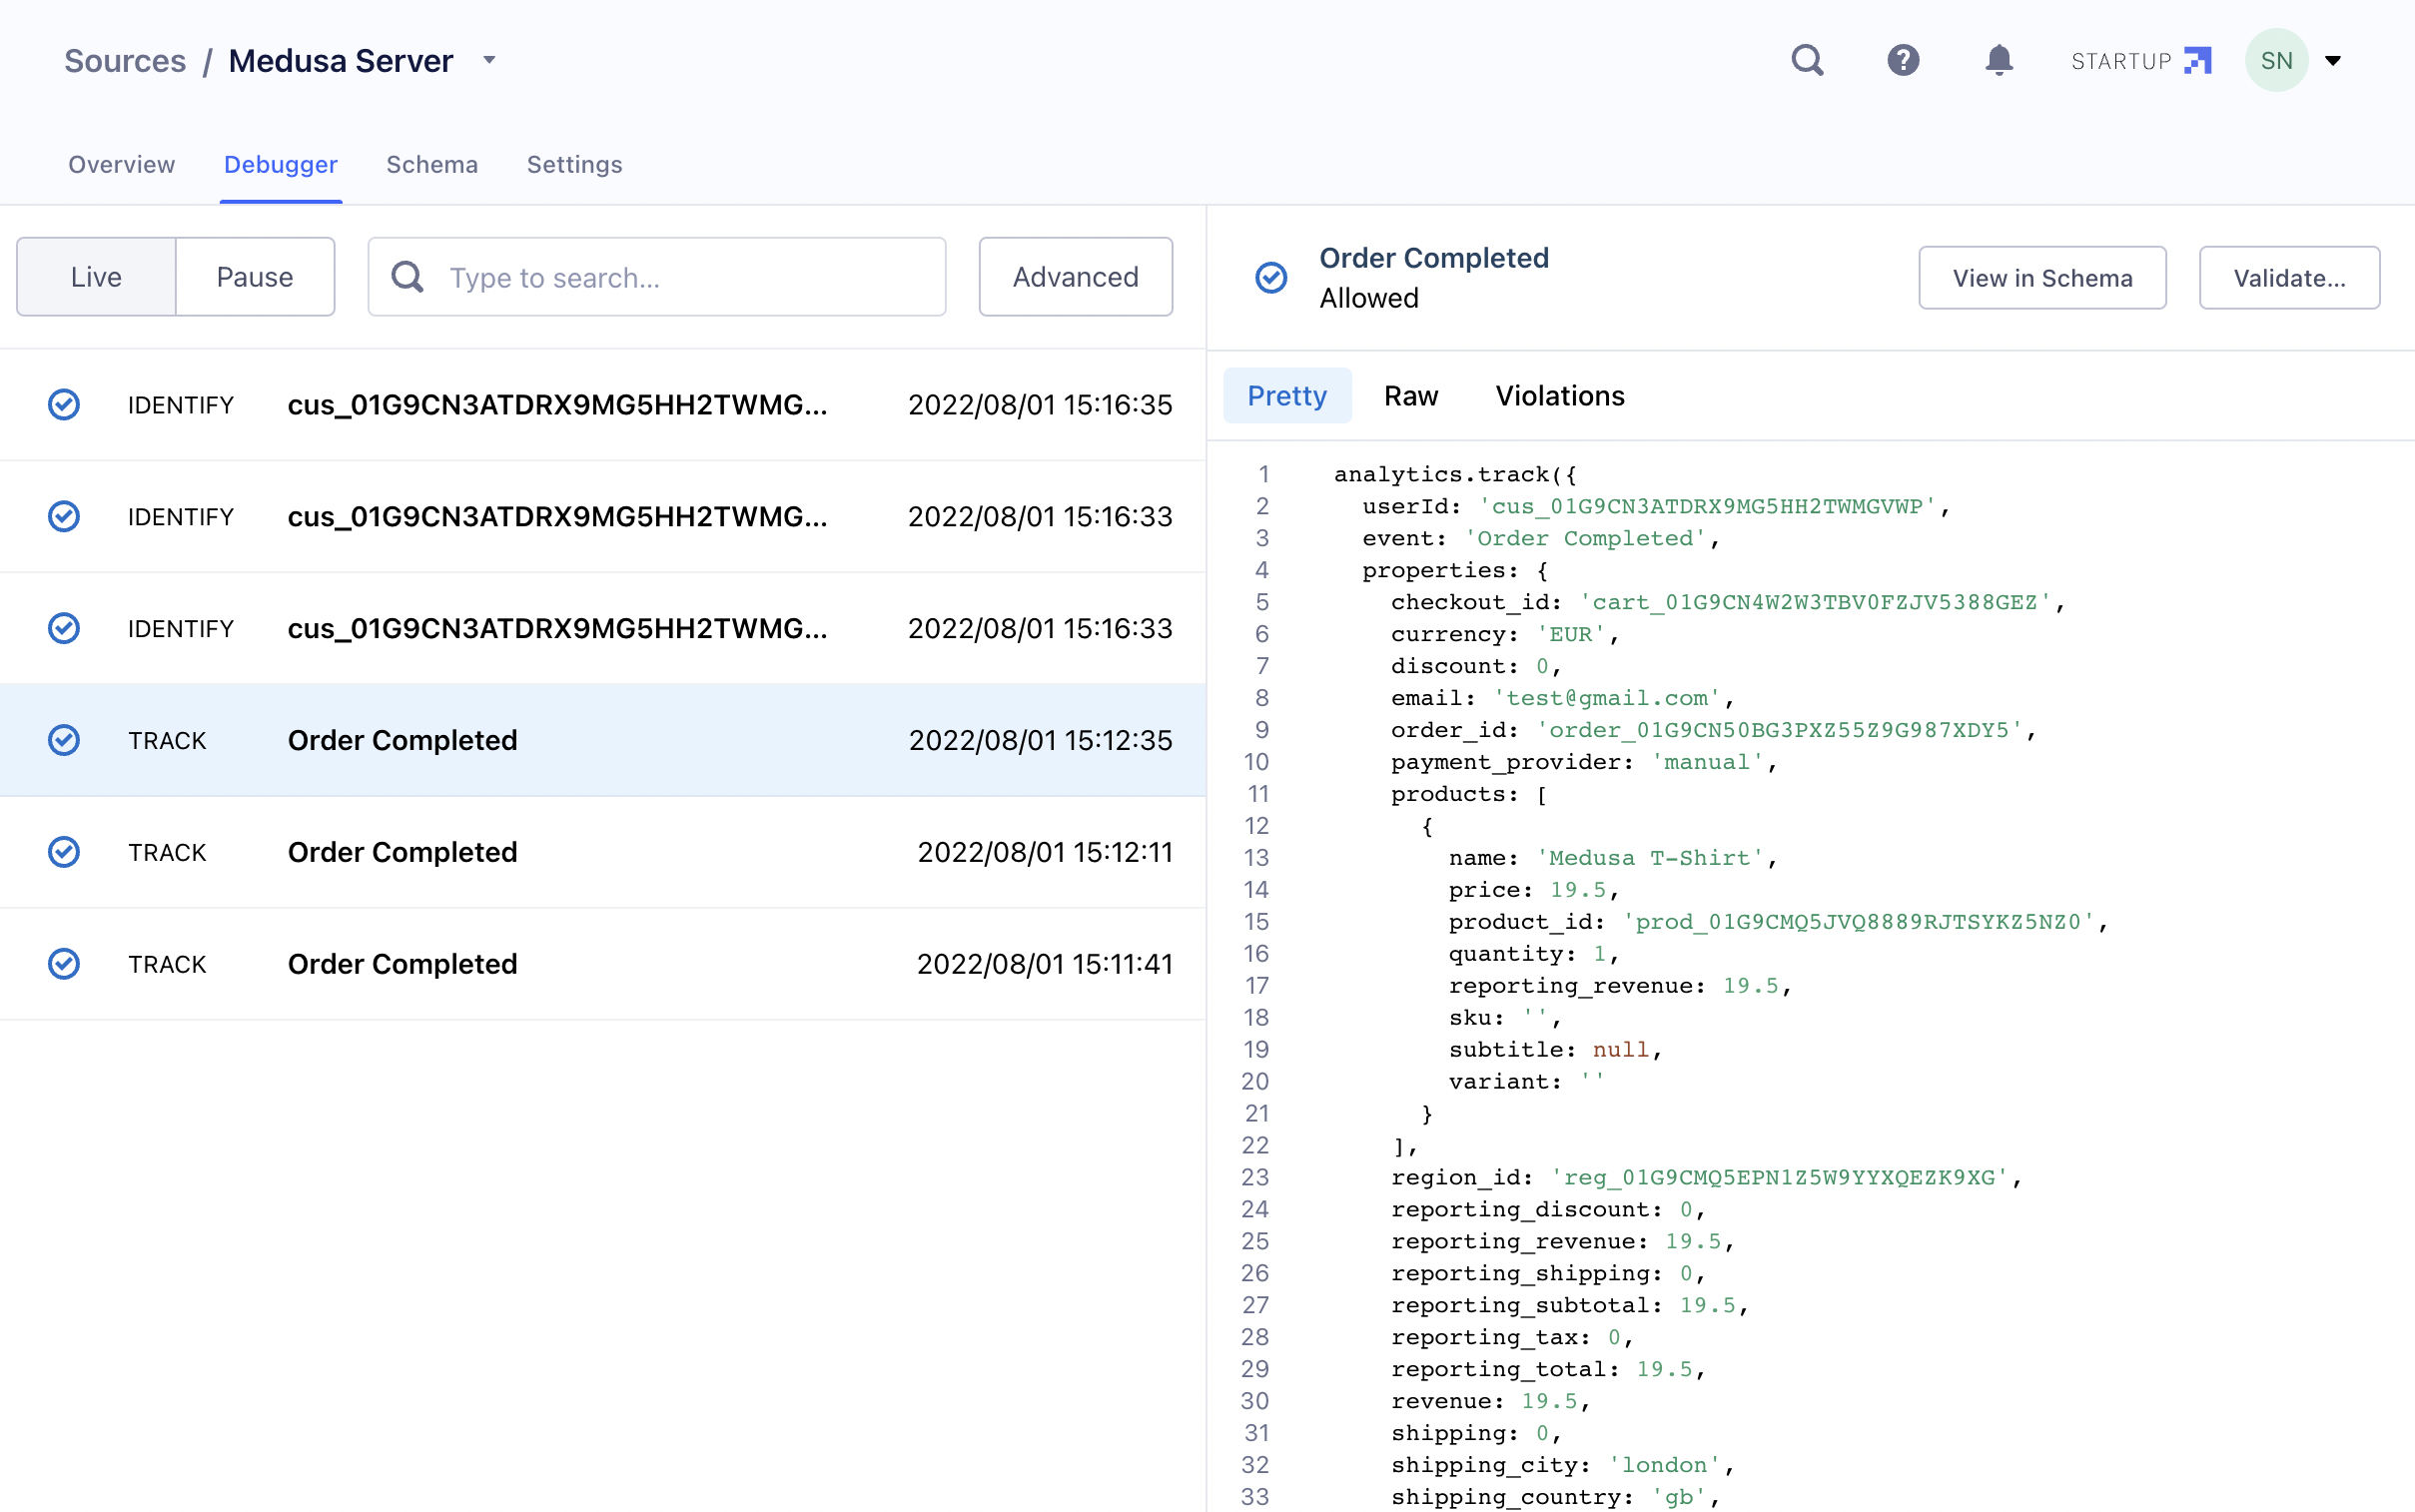Switch to the Overview tab

point(121,164)
